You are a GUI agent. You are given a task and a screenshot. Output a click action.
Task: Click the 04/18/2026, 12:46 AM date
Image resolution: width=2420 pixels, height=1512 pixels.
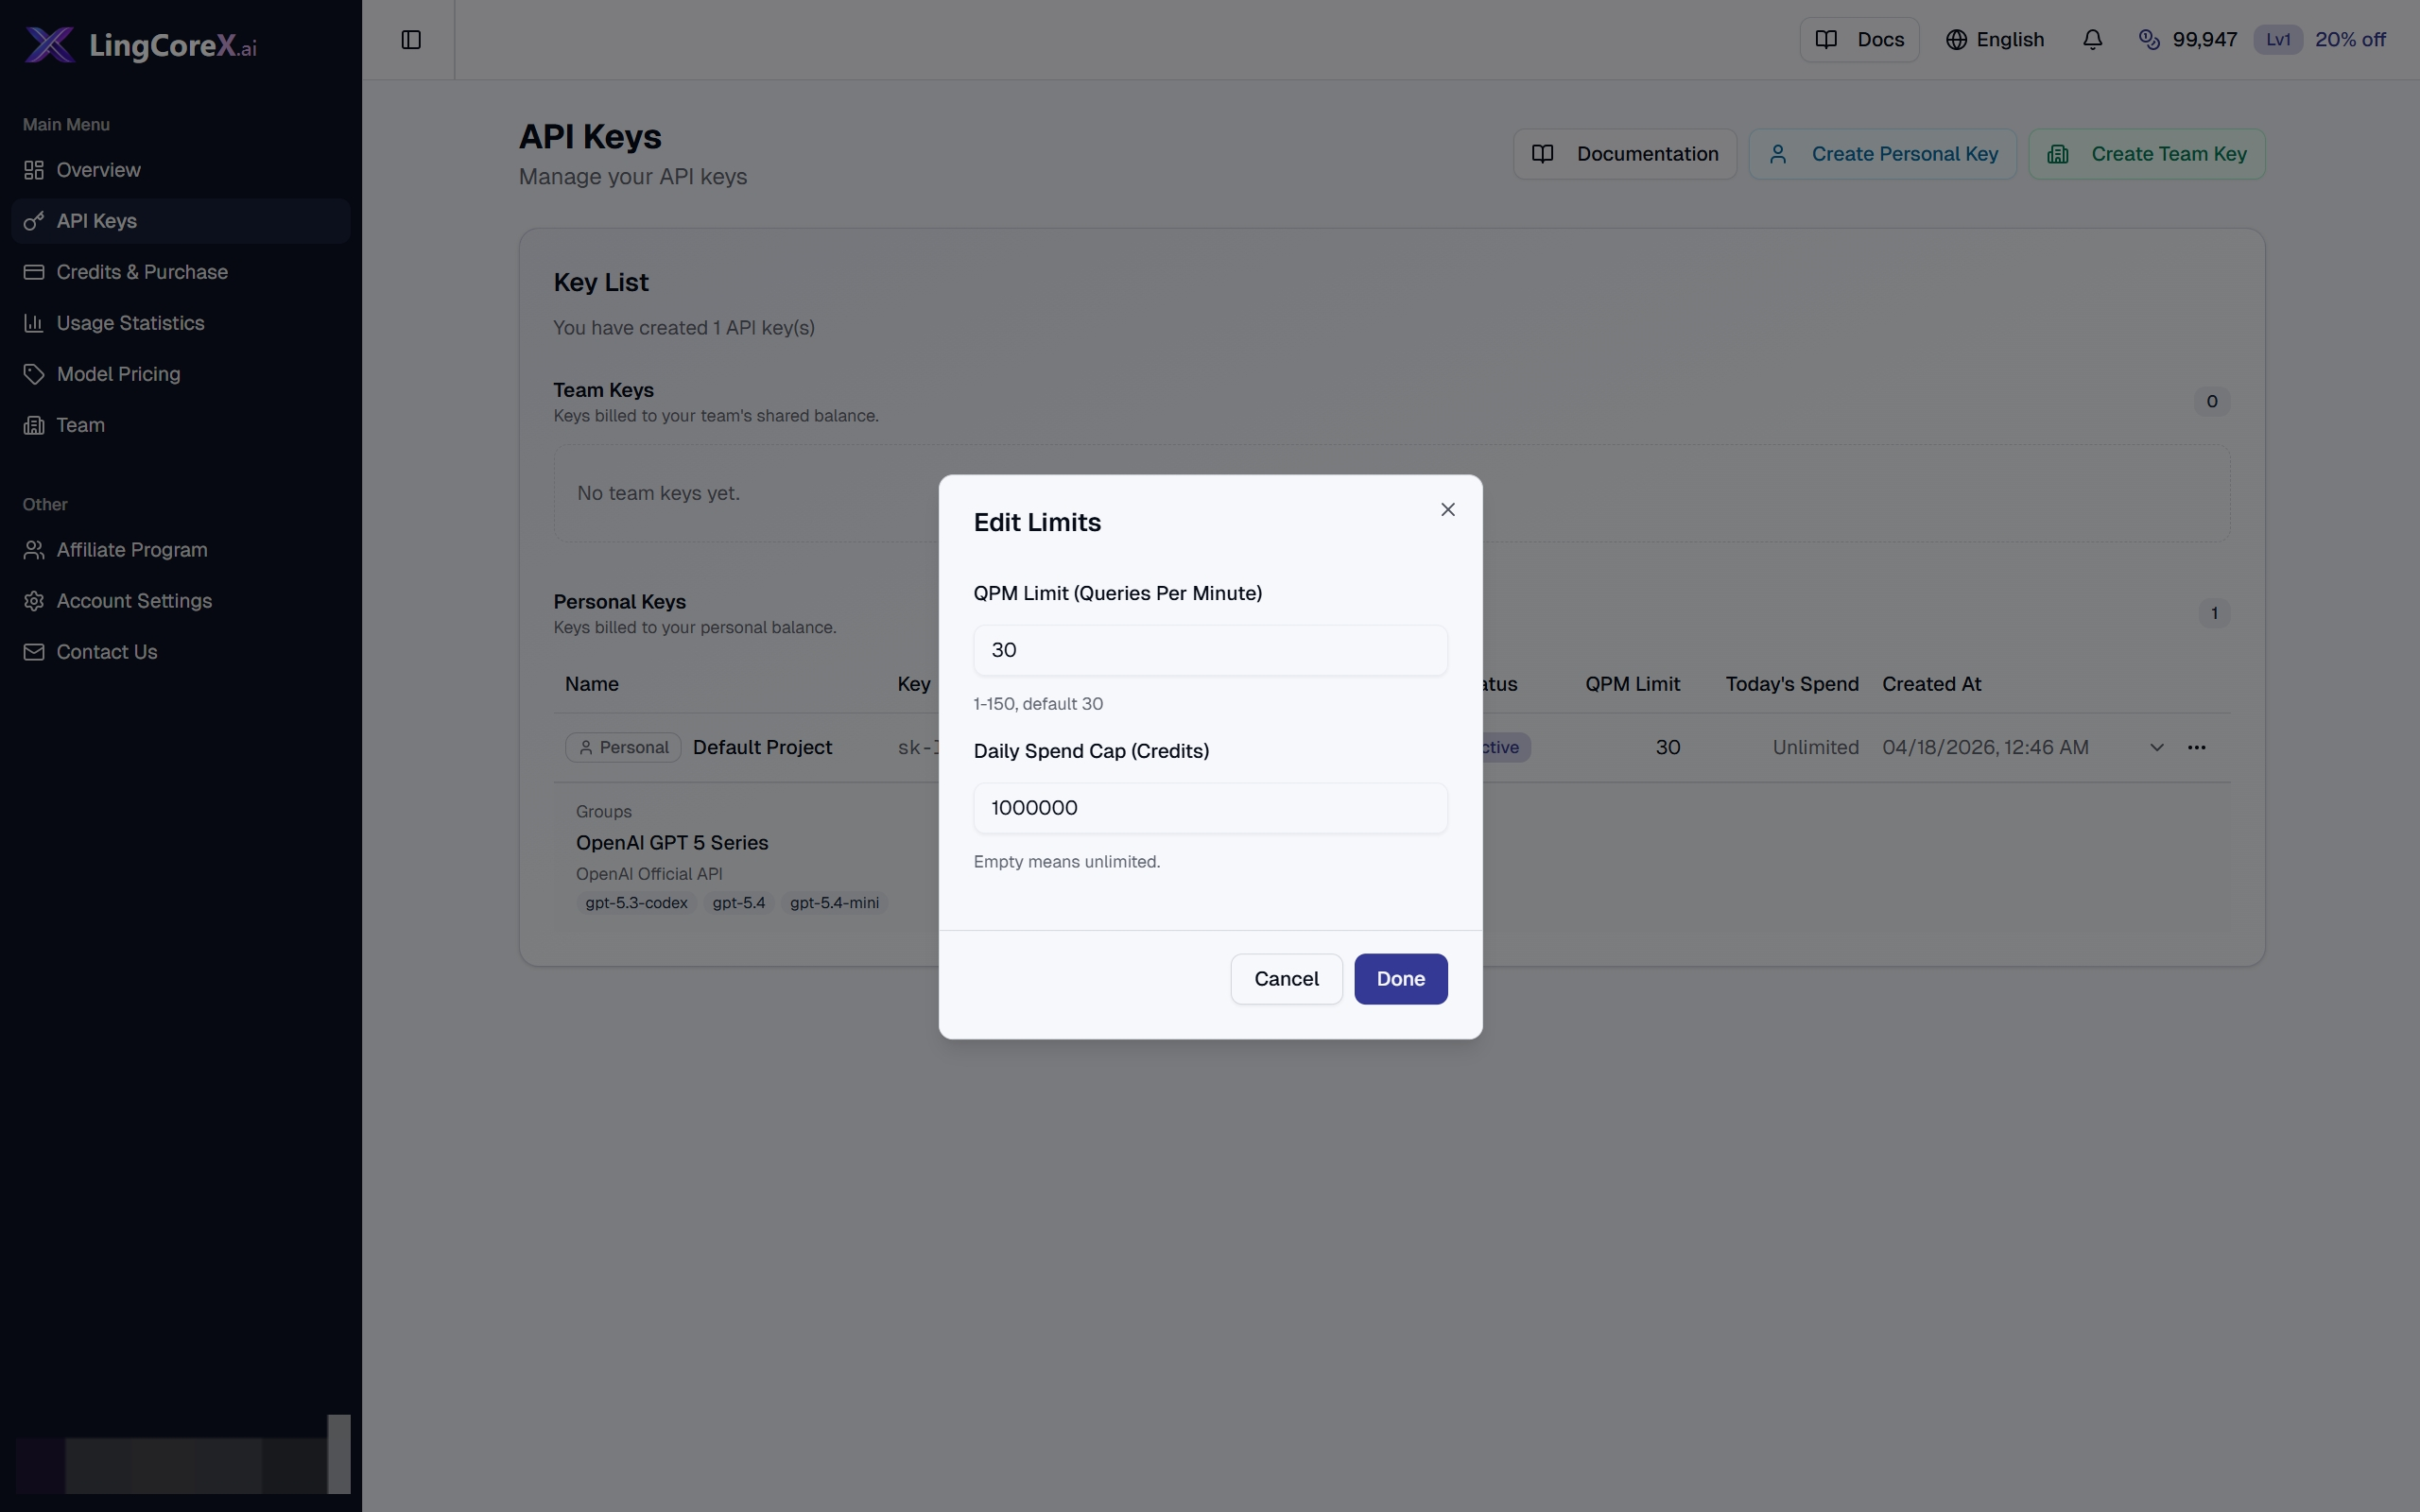pyautogui.click(x=1985, y=748)
